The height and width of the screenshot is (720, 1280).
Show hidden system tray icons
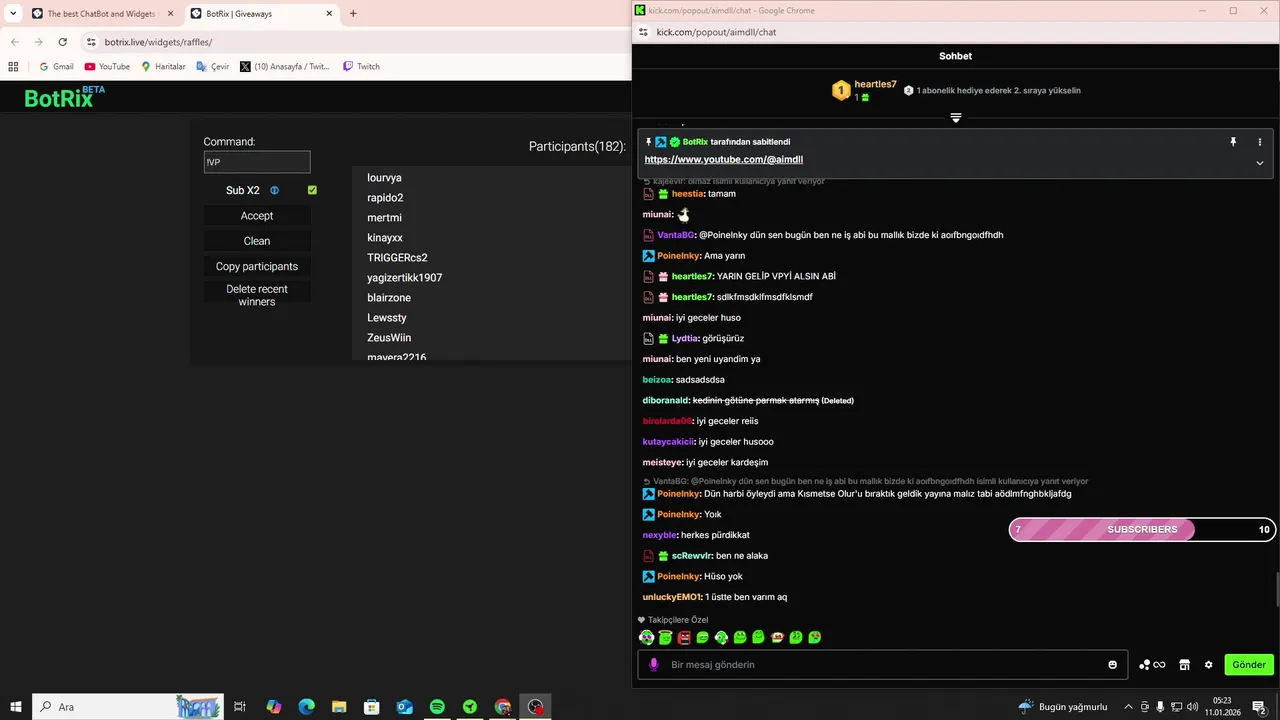tap(1129, 707)
